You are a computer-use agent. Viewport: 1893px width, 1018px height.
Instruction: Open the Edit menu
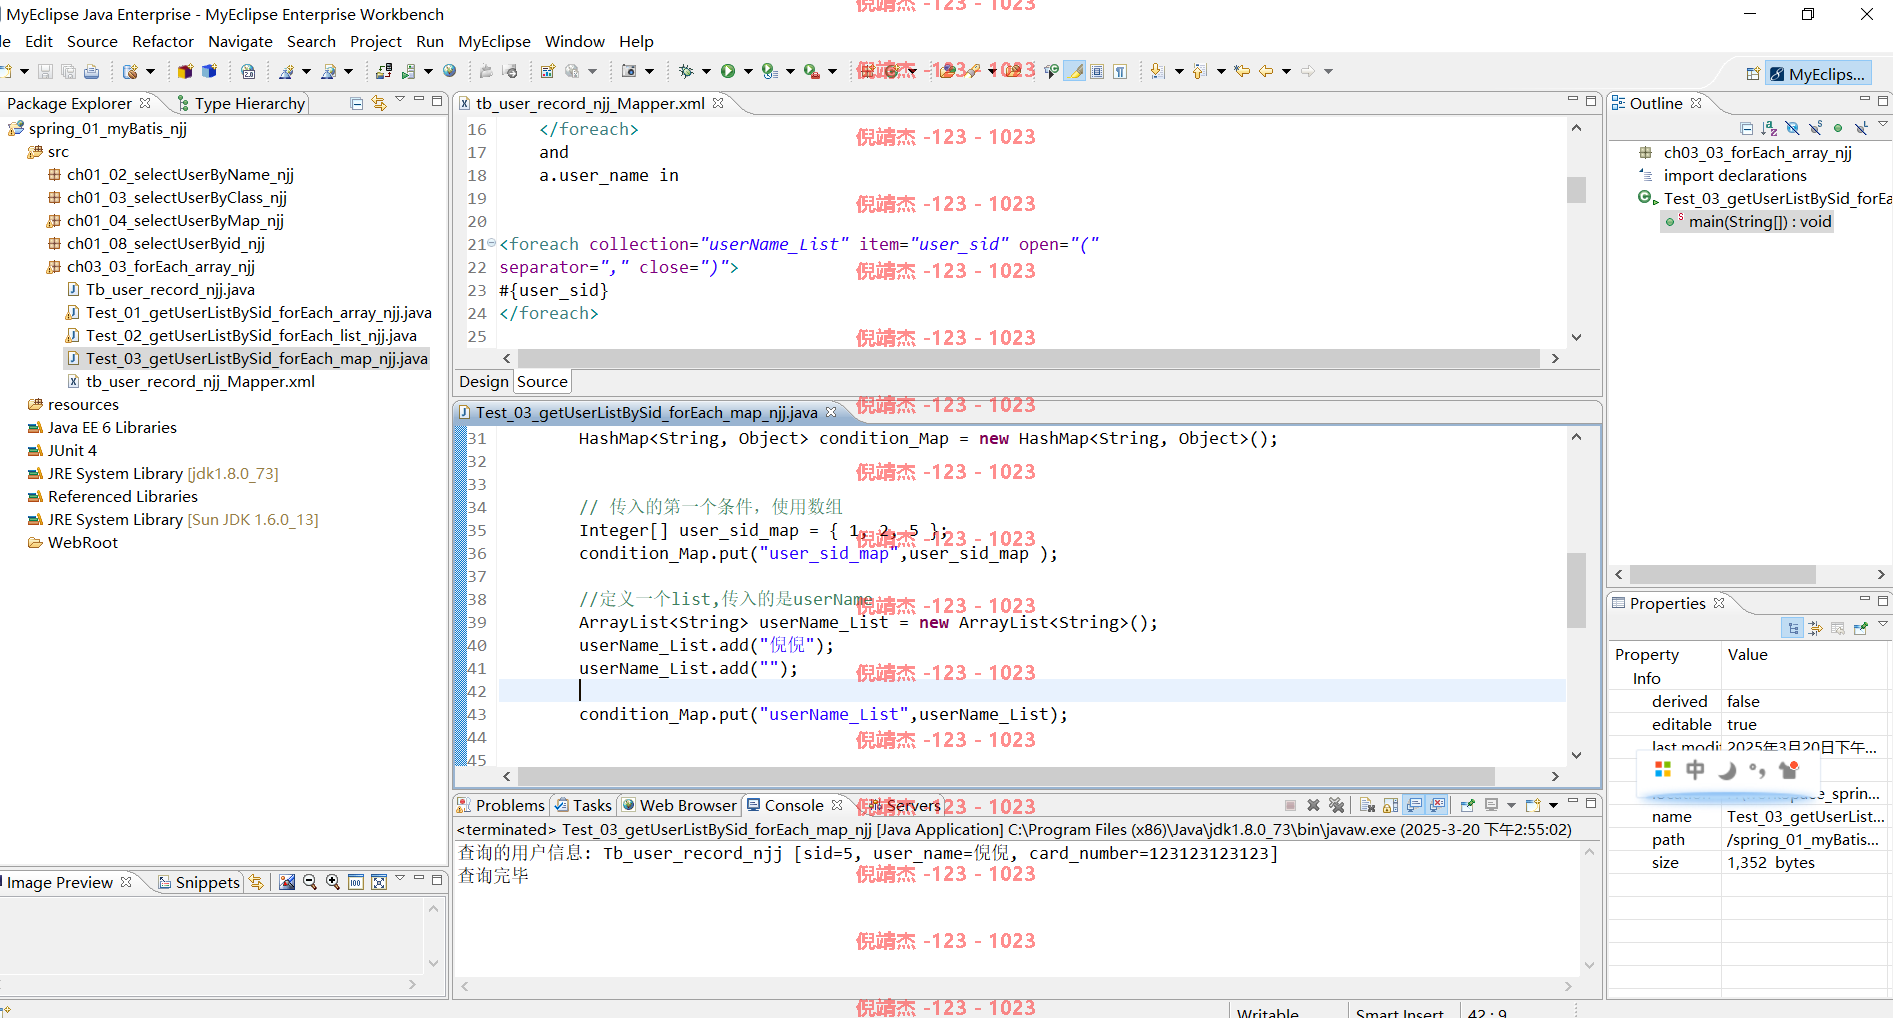pos(39,41)
